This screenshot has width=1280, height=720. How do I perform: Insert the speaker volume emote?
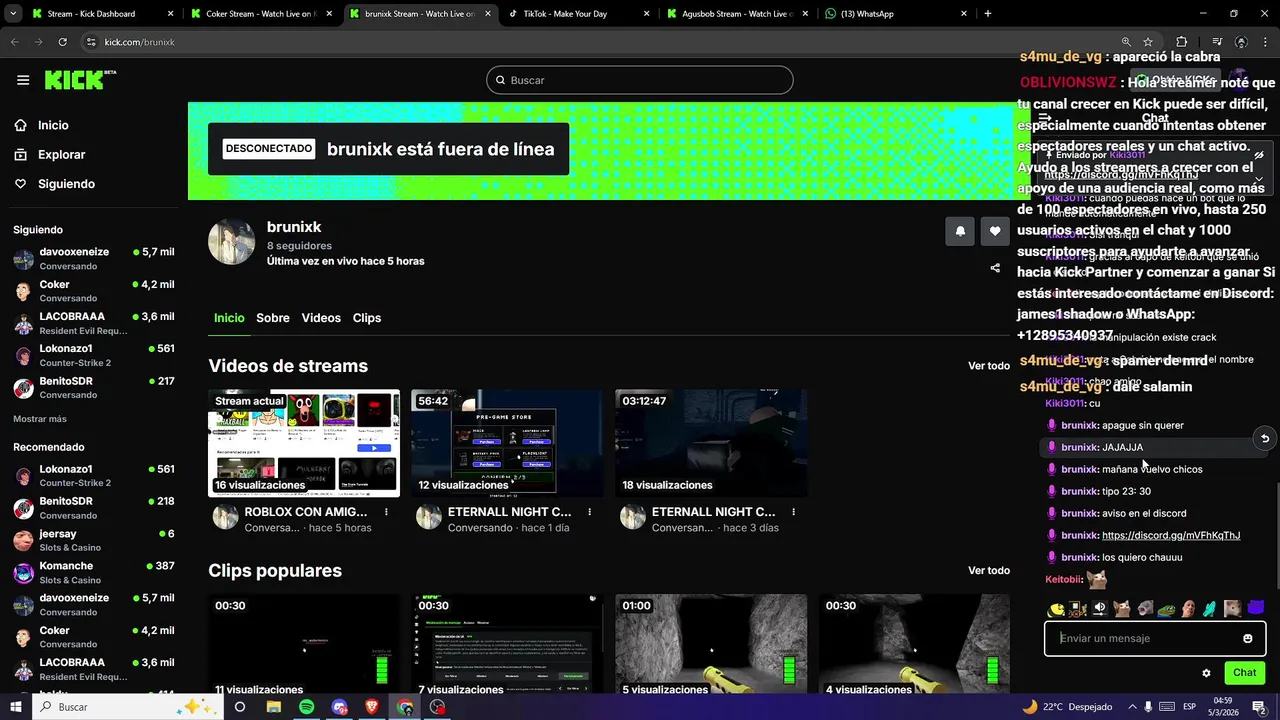[x=1100, y=608]
